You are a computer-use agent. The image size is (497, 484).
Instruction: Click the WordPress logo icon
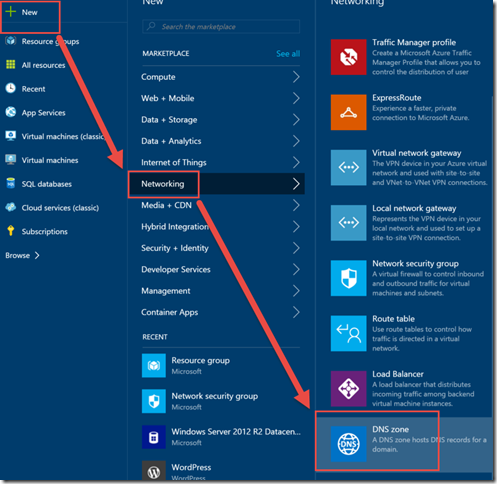[154, 471]
